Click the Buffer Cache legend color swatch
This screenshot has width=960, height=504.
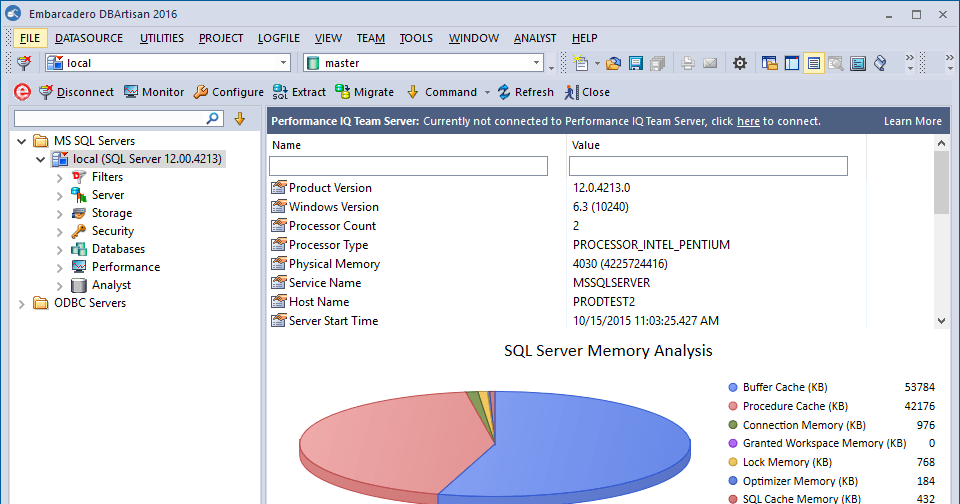tap(732, 387)
